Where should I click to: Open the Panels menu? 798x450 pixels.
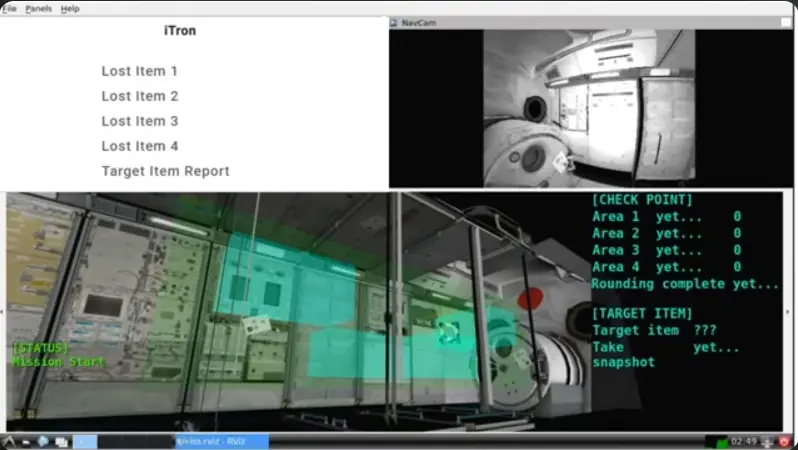[x=38, y=8]
